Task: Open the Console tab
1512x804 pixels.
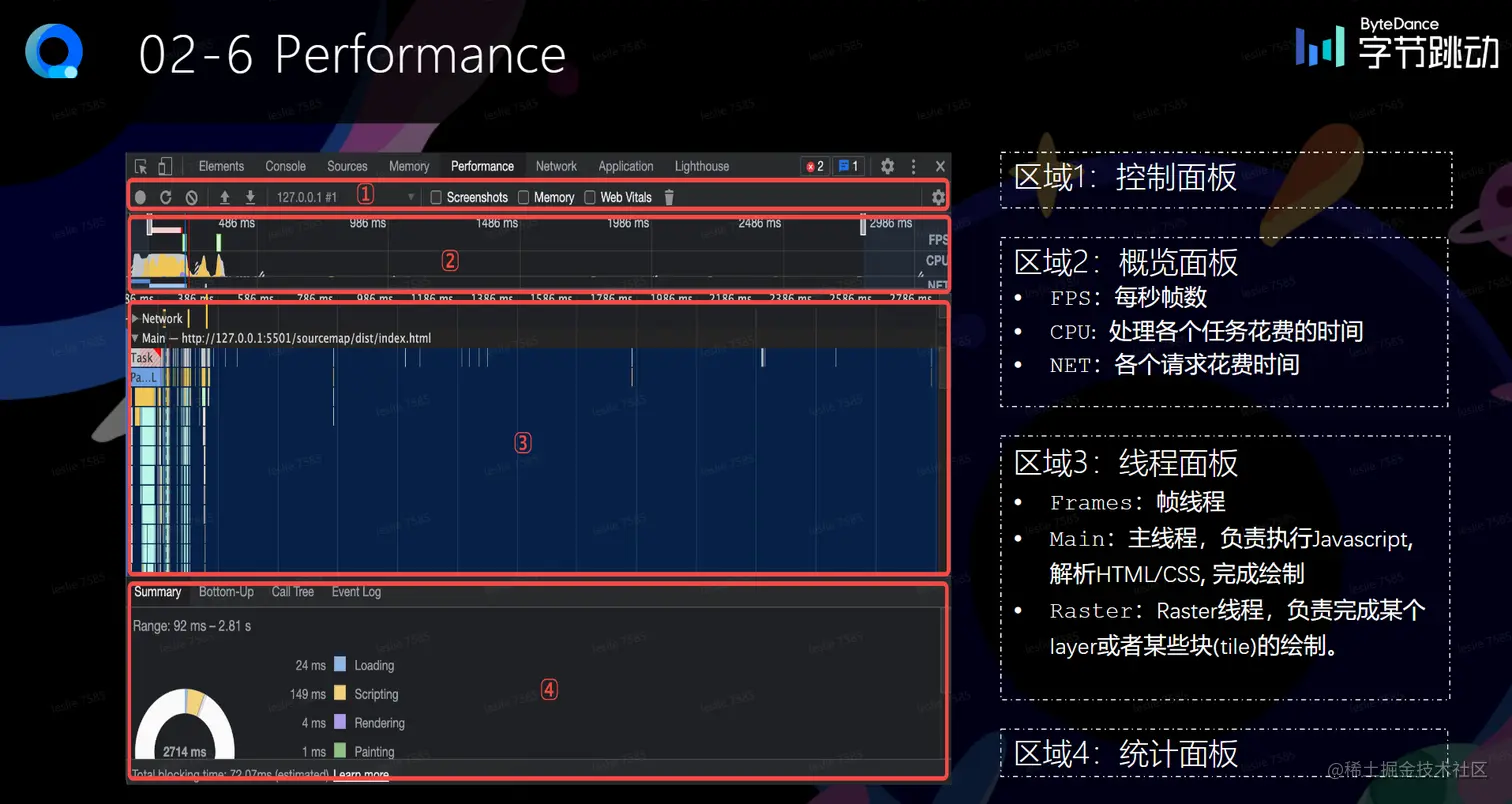Action: tap(286, 166)
